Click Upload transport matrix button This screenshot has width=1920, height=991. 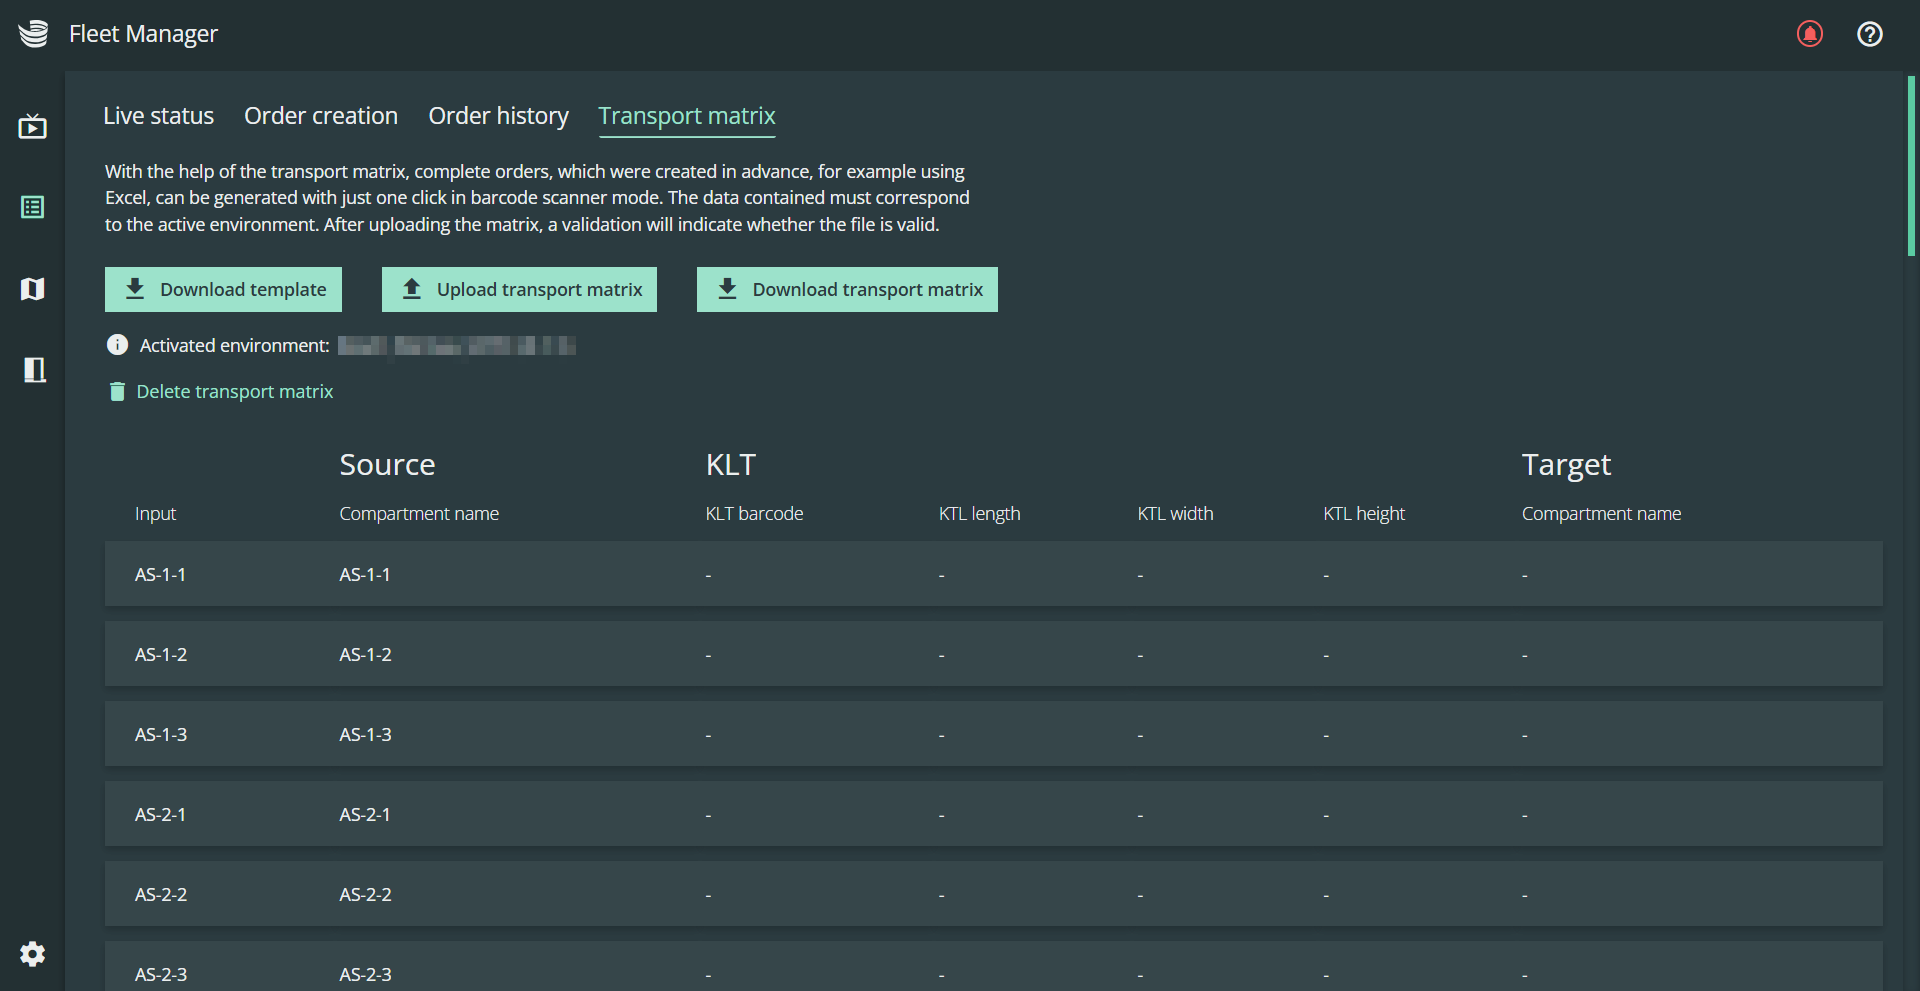(519, 289)
